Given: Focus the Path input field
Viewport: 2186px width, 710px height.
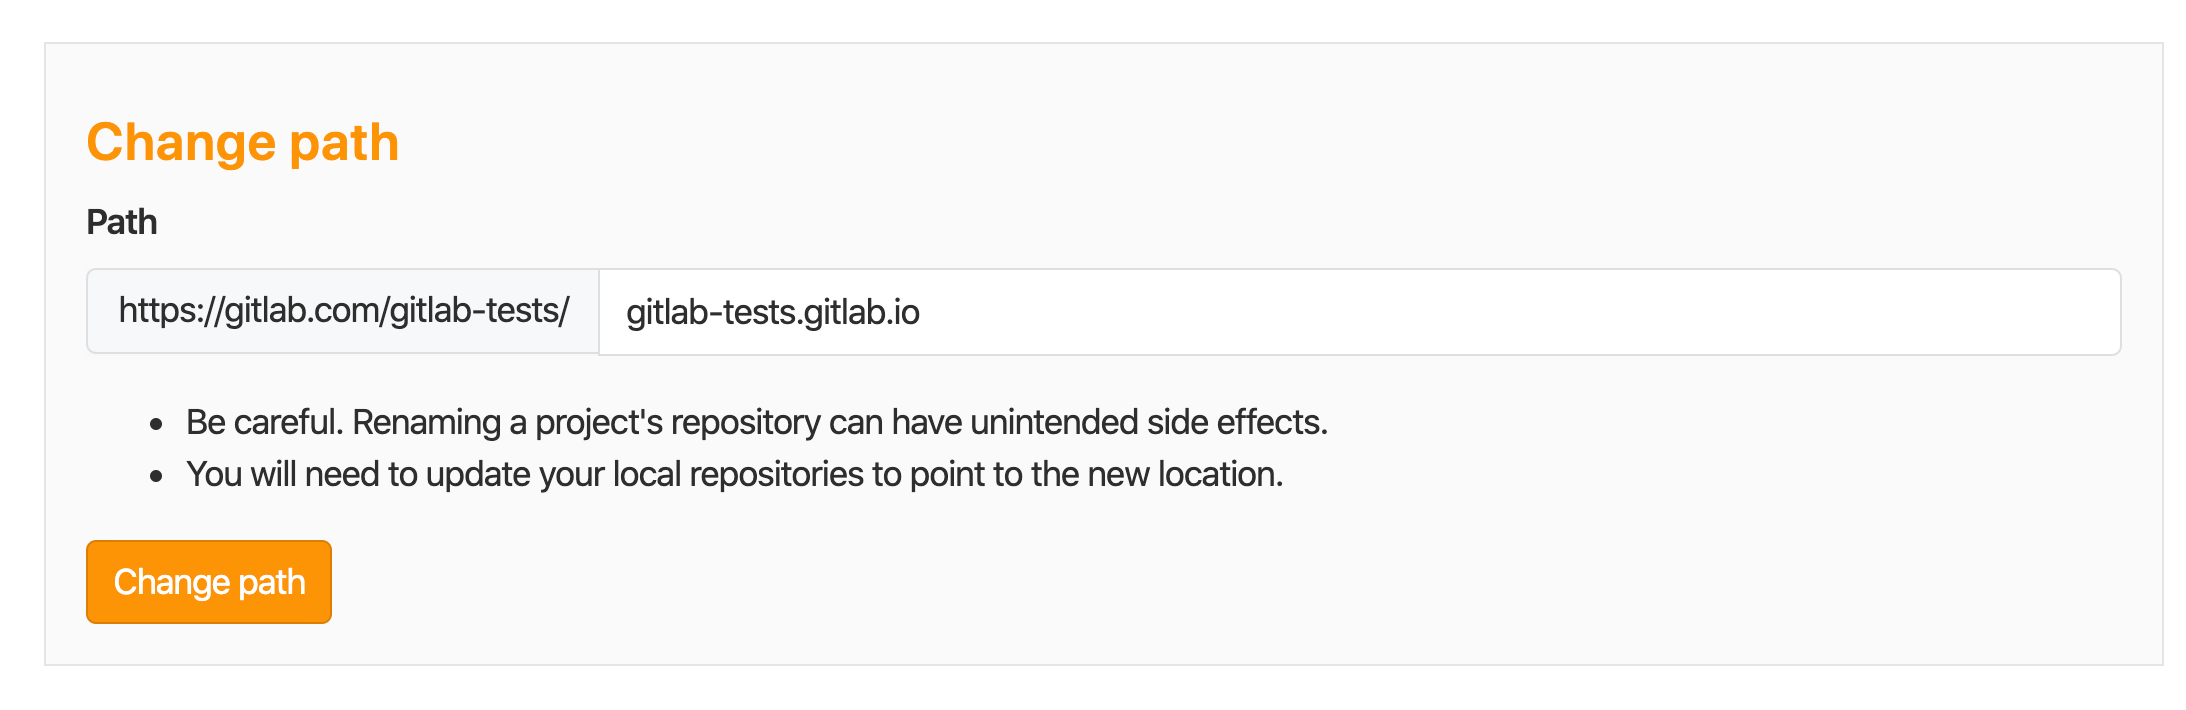Looking at the screenshot, I should [1358, 312].
